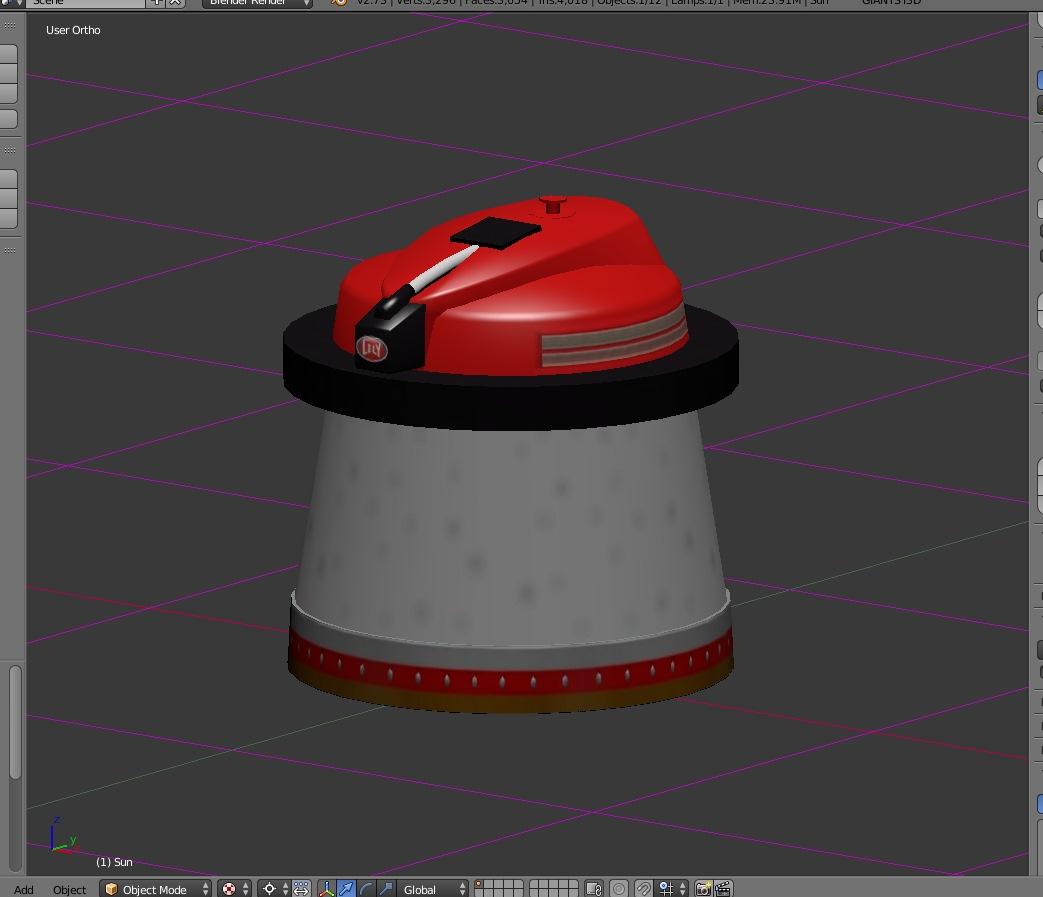Click the first scene layer button
Screen dimensions: 1043x897
click(x=481, y=884)
